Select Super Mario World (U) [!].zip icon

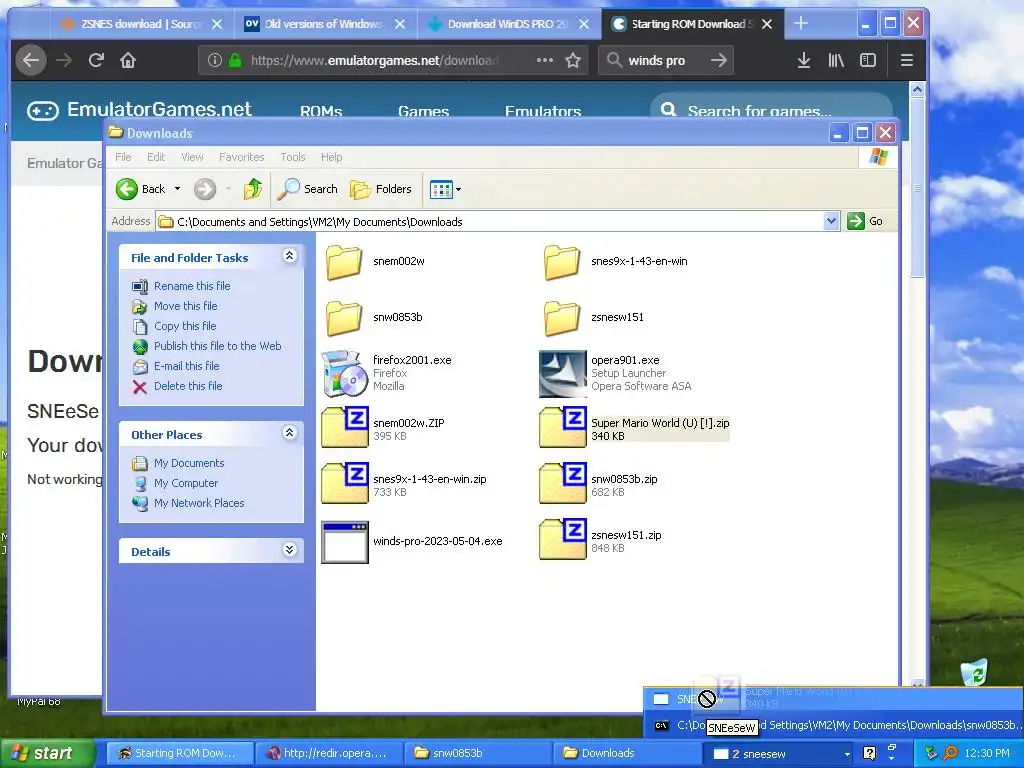(562, 427)
